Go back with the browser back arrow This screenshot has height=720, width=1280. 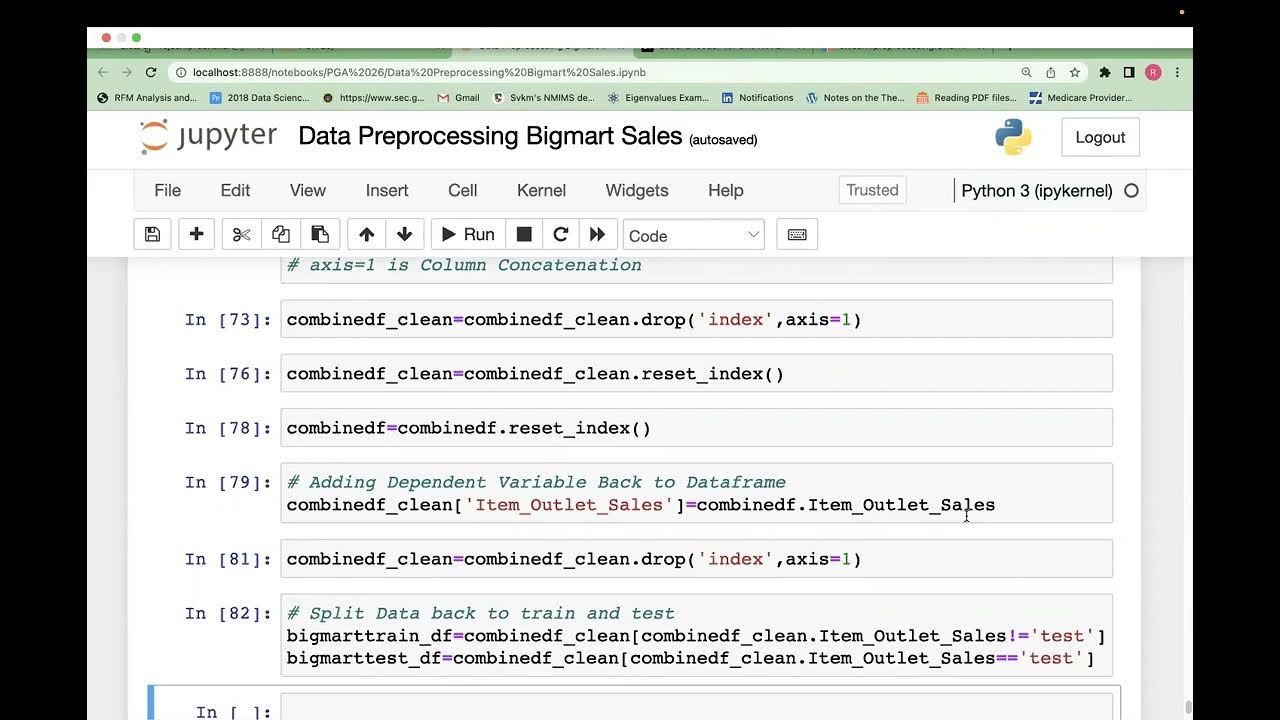tap(103, 72)
